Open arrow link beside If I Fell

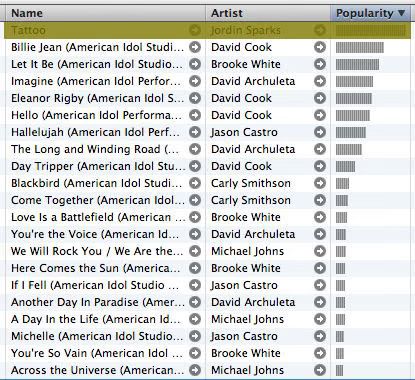coord(195,285)
